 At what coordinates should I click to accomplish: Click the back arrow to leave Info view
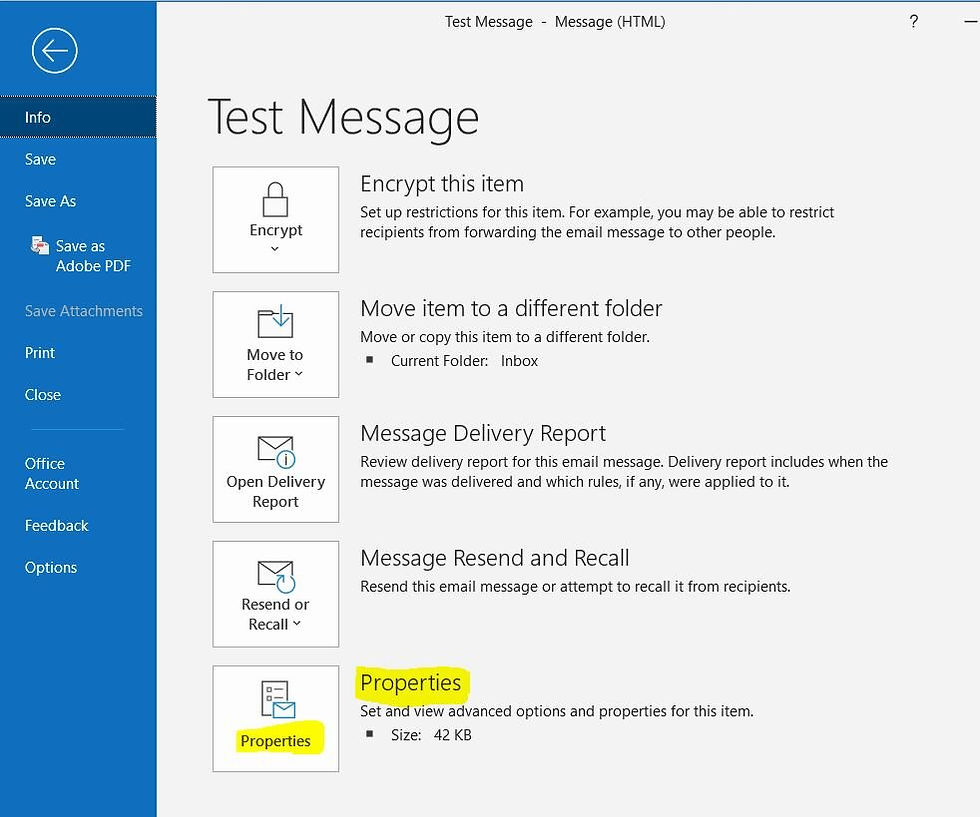[x=54, y=50]
